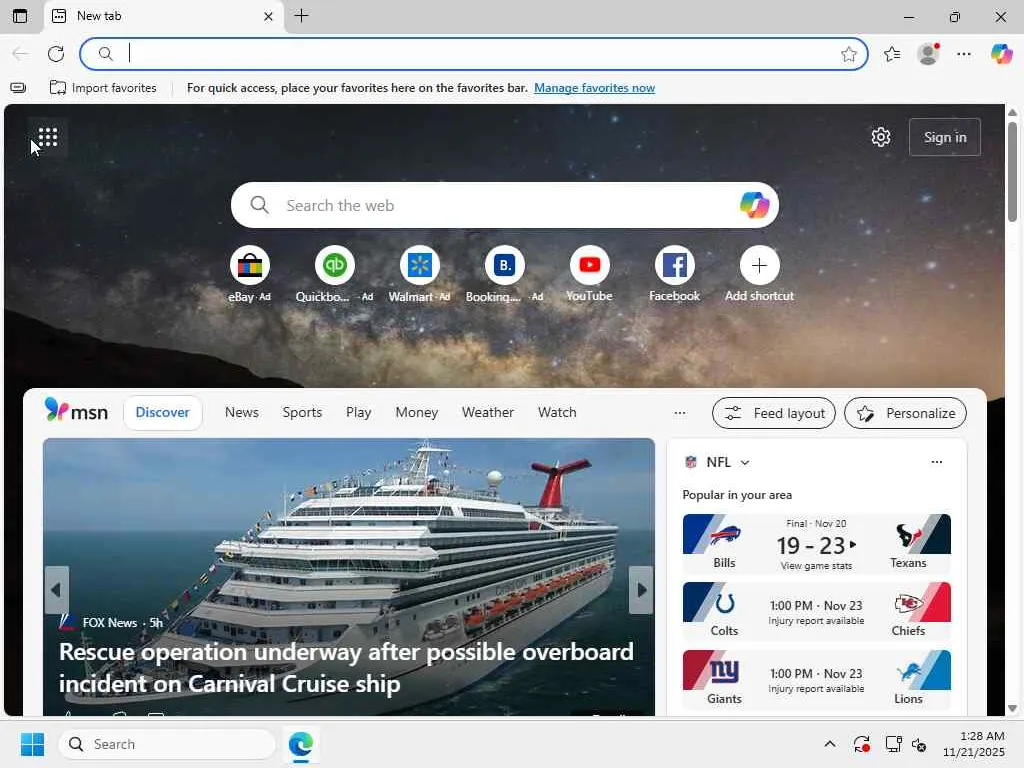Click the Edge icon on the taskbar
The width and height of the screenshot is (1024, 768).
click(x=301, y=744)
